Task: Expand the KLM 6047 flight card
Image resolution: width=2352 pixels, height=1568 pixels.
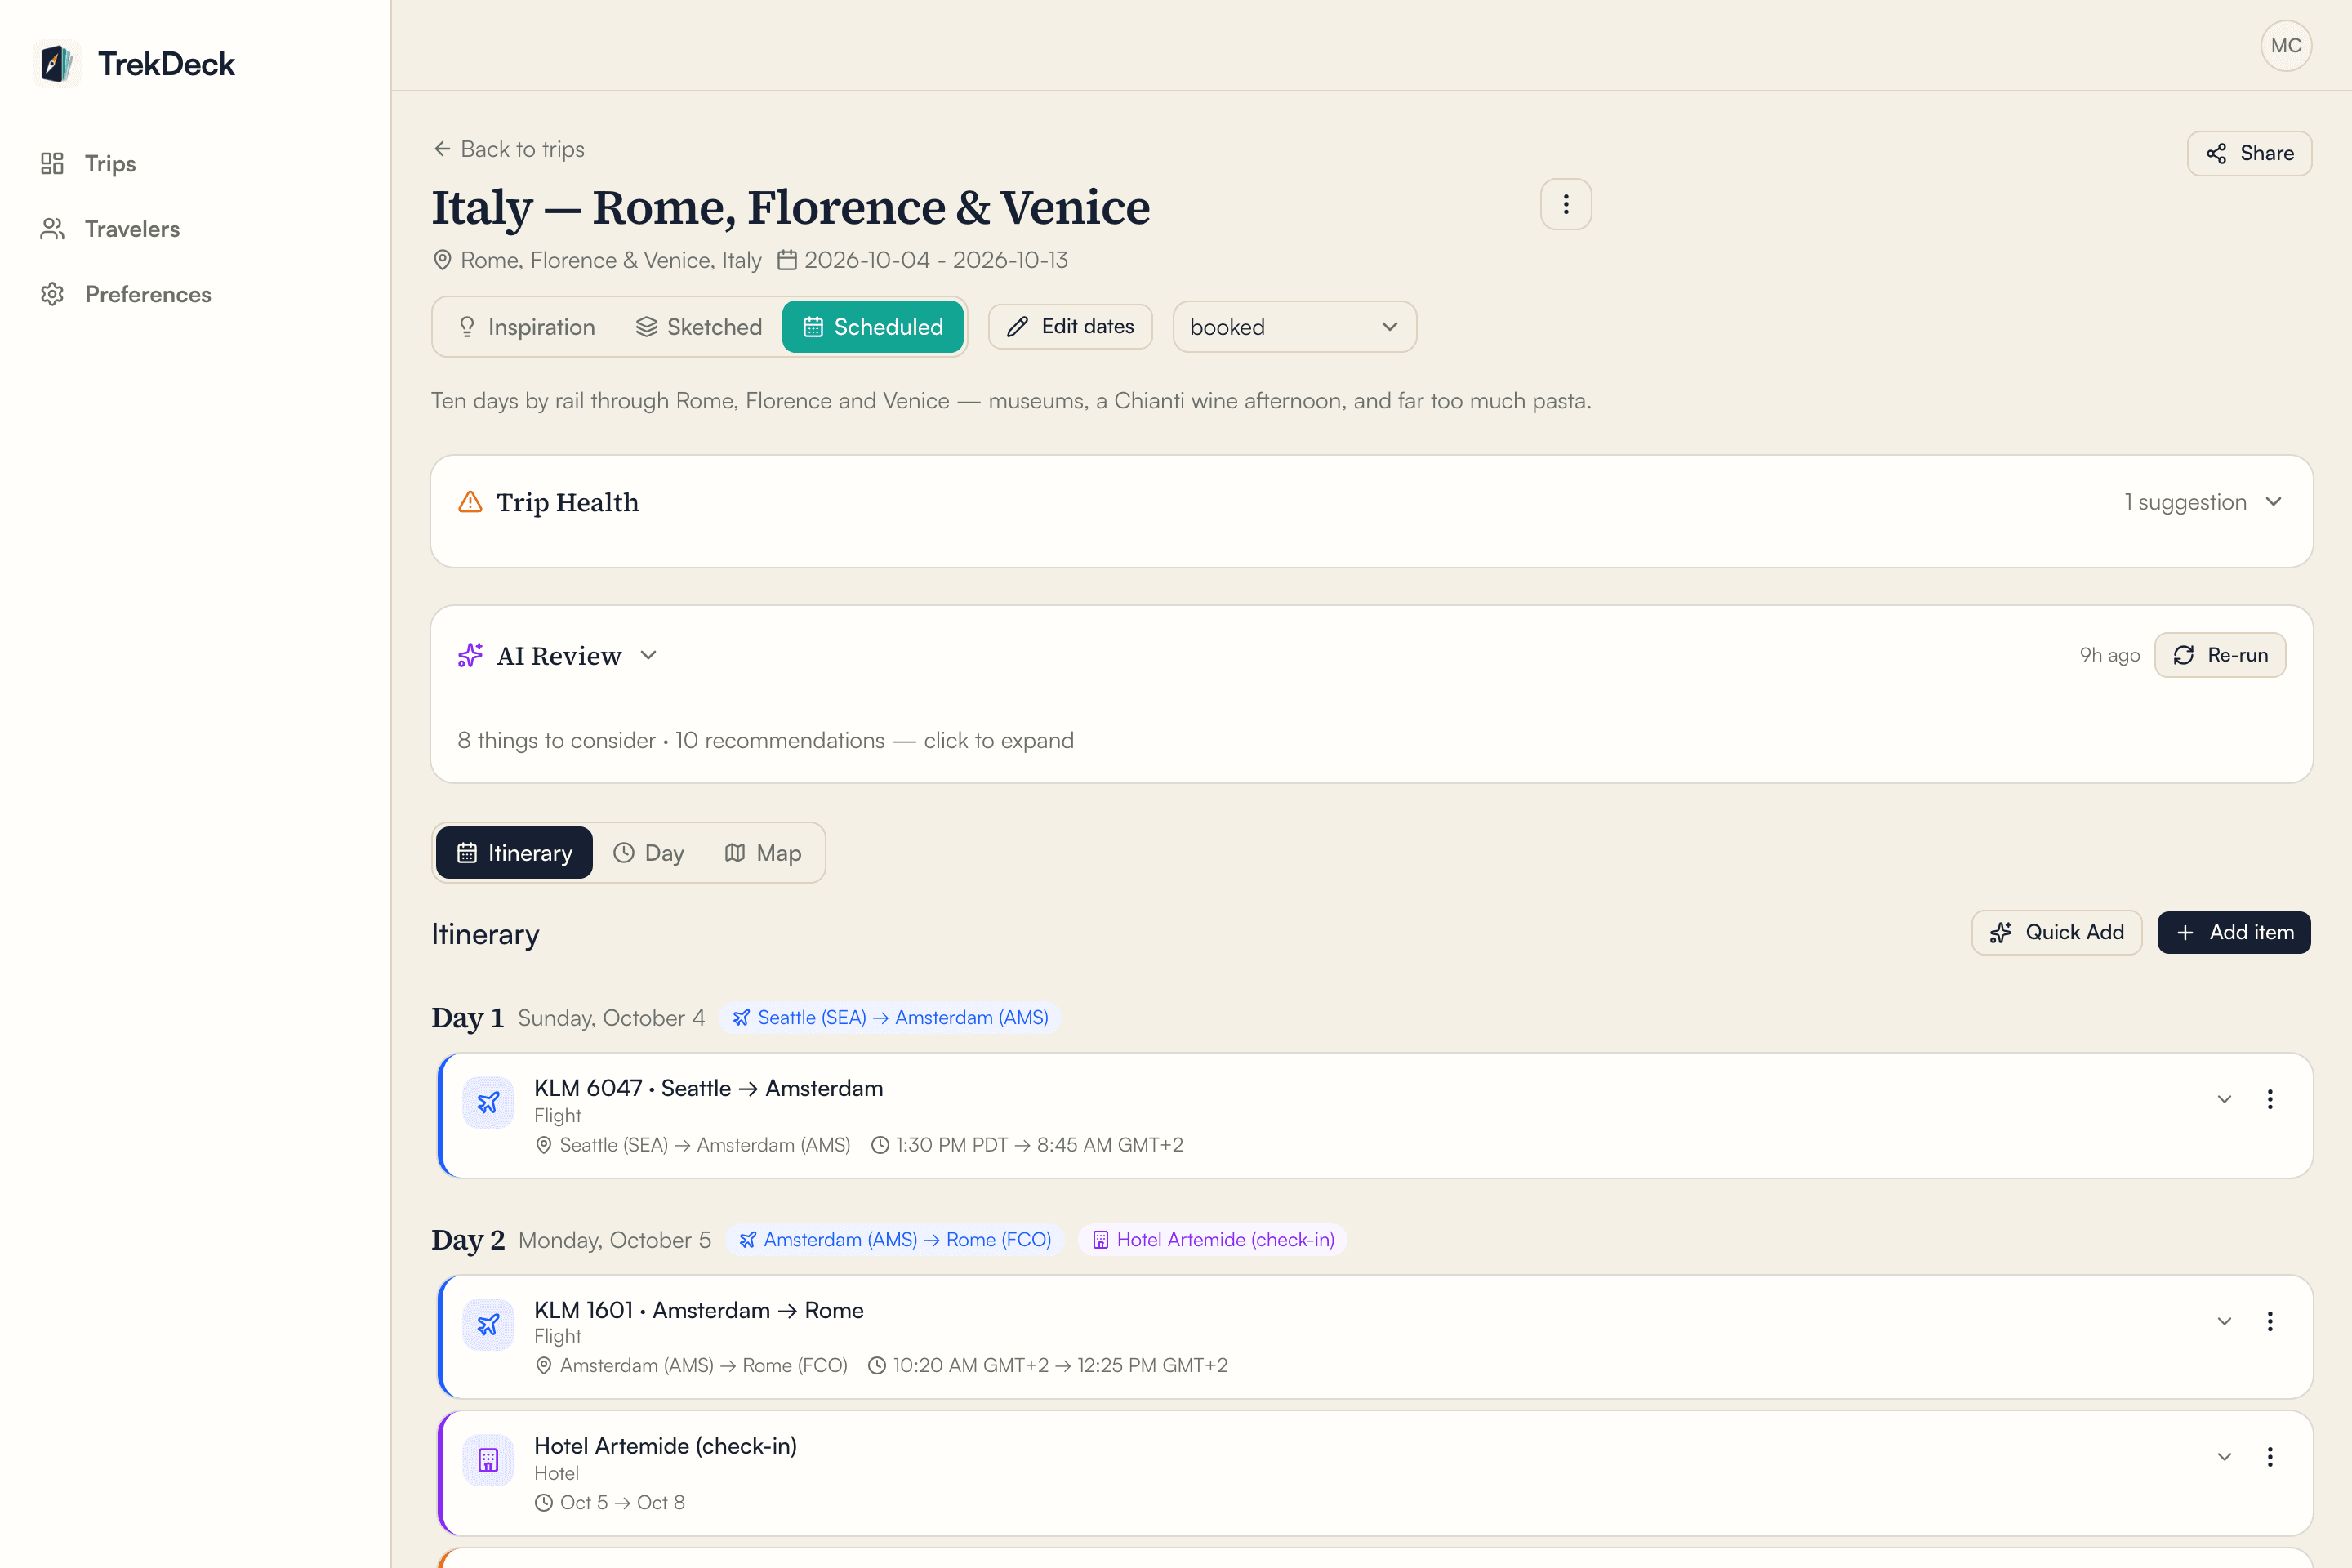Action: pyautogui.click(x=2224, y=1099)
